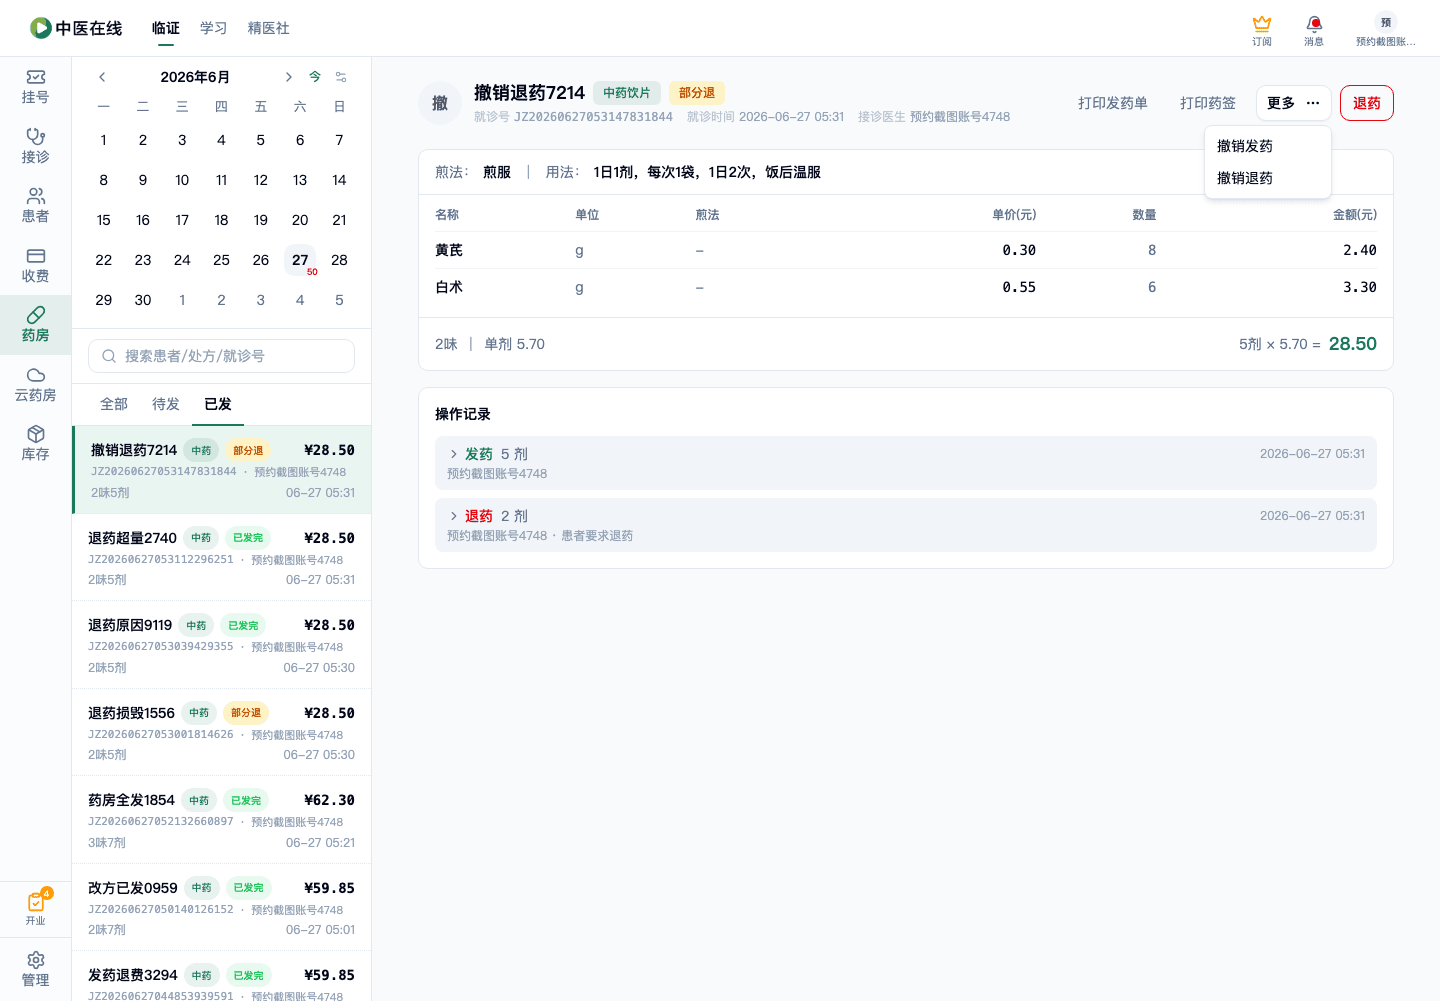Select the 全部 list tab
The image size is (1440, 1001).
click(114, 404)
